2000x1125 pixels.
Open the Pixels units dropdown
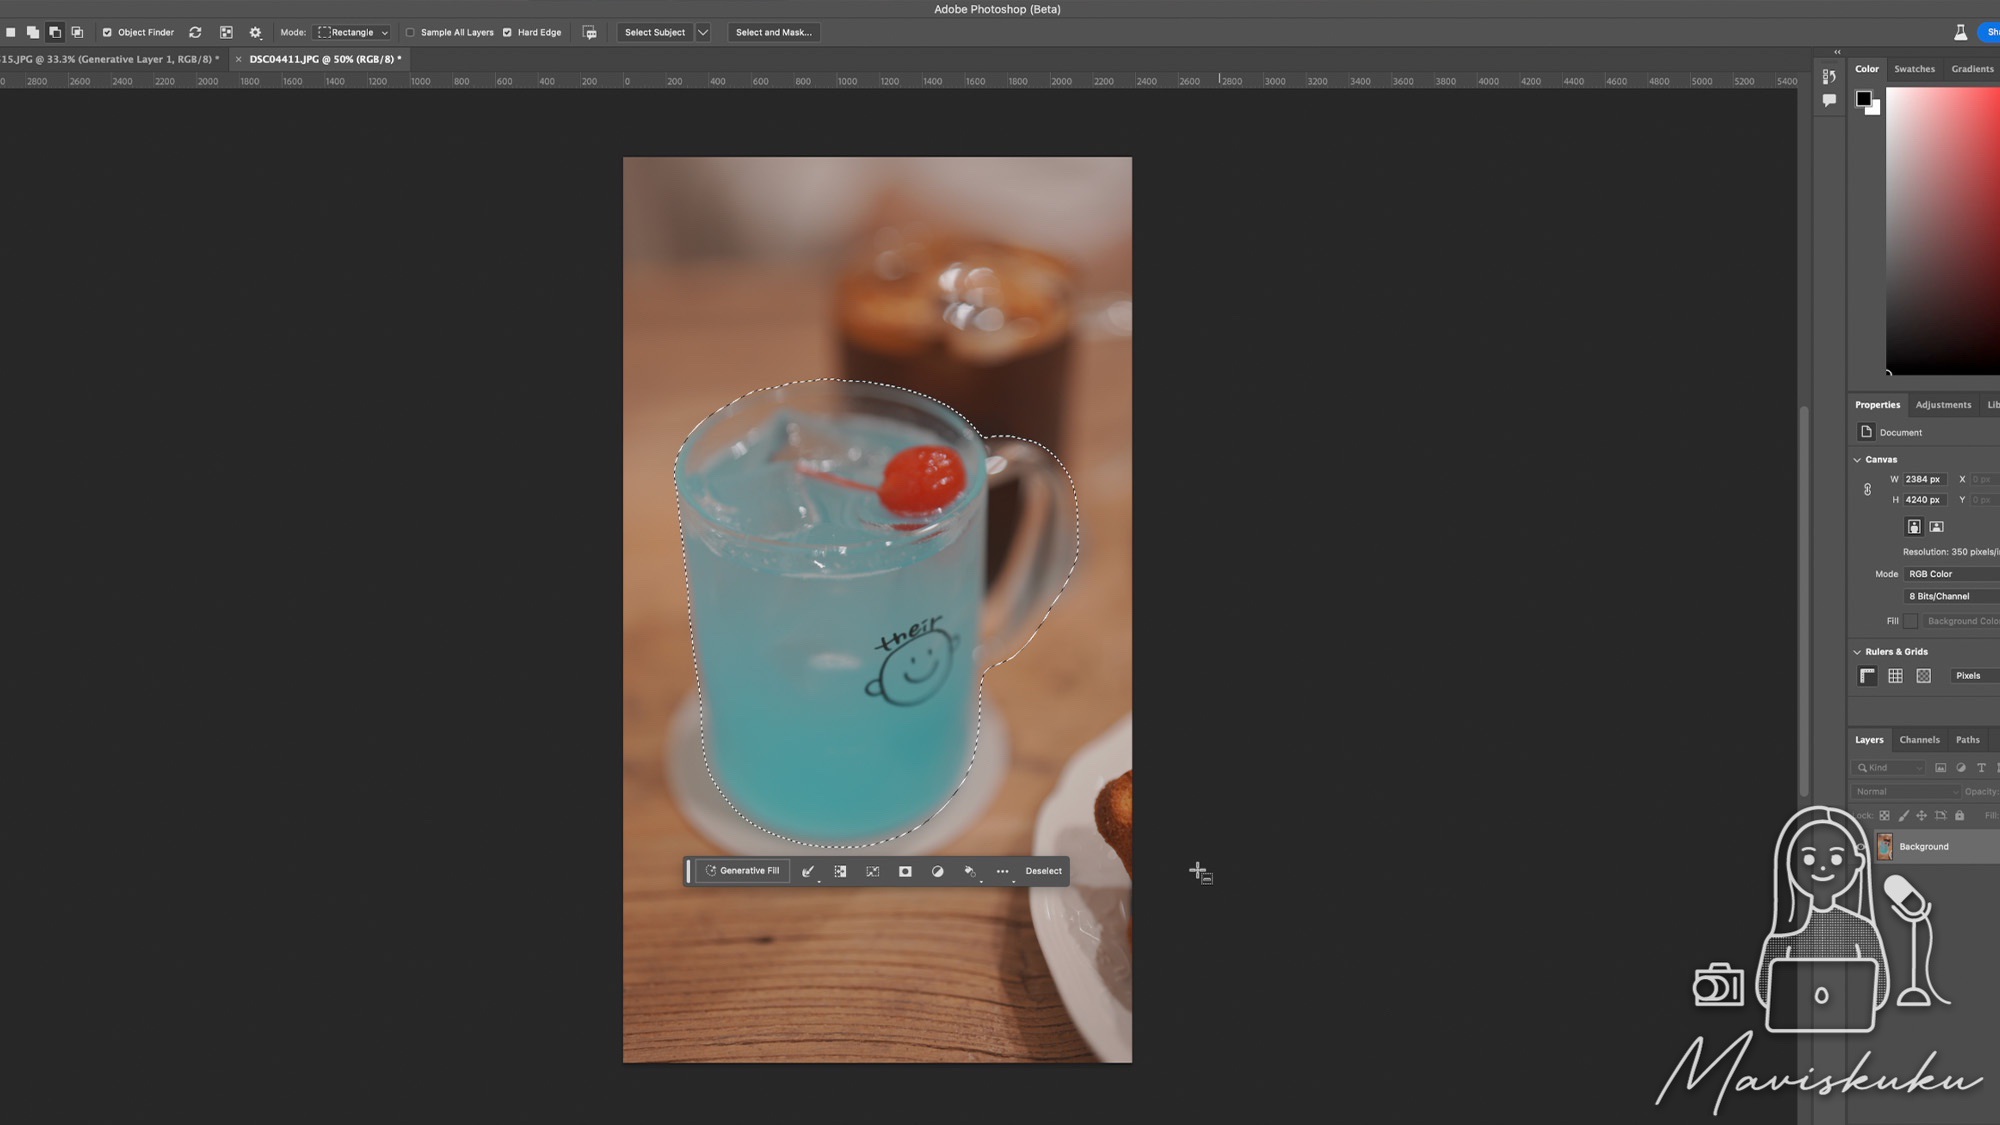[1975, 676]
